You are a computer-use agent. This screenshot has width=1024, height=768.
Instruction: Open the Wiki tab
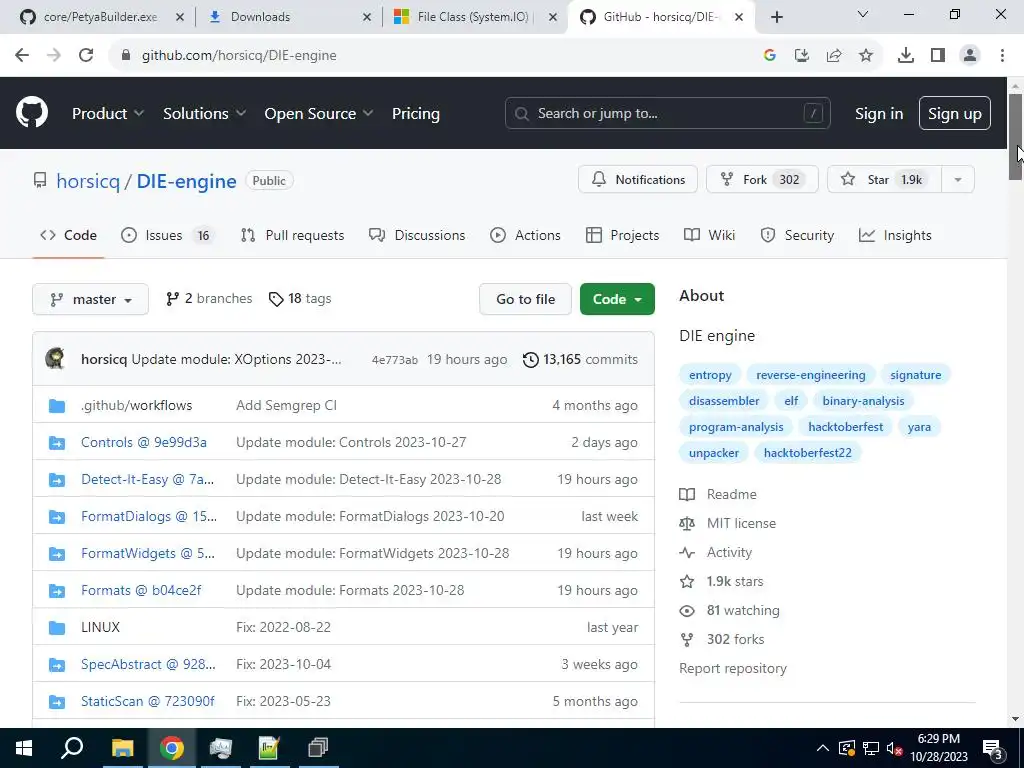(709, 235)
